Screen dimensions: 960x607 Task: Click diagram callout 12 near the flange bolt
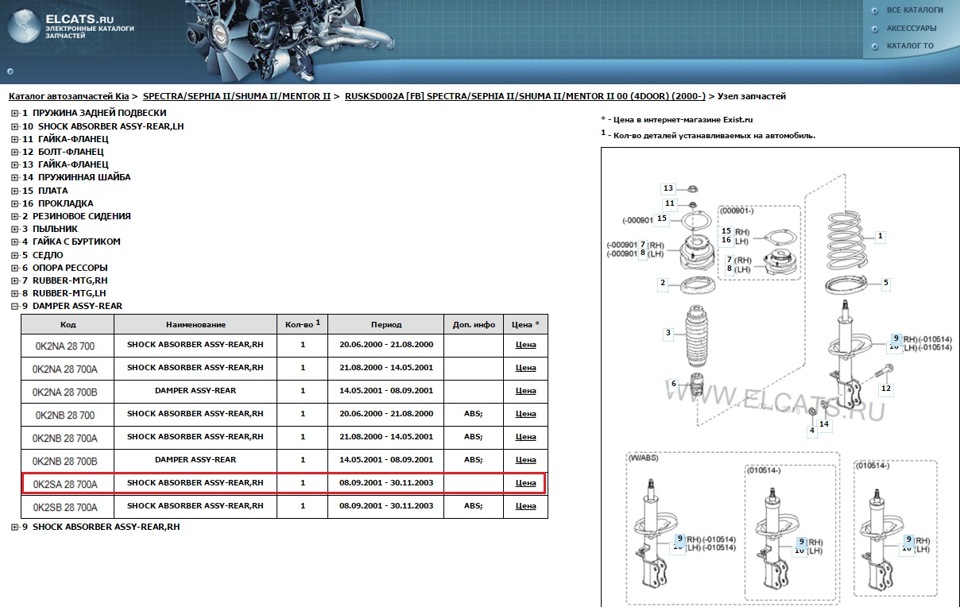886,388
